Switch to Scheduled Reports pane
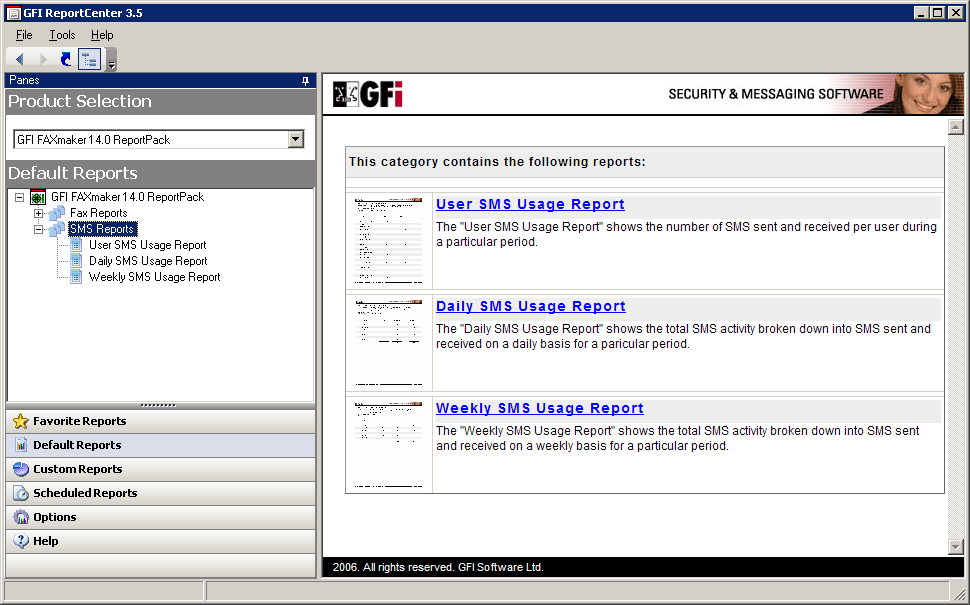 161,493
